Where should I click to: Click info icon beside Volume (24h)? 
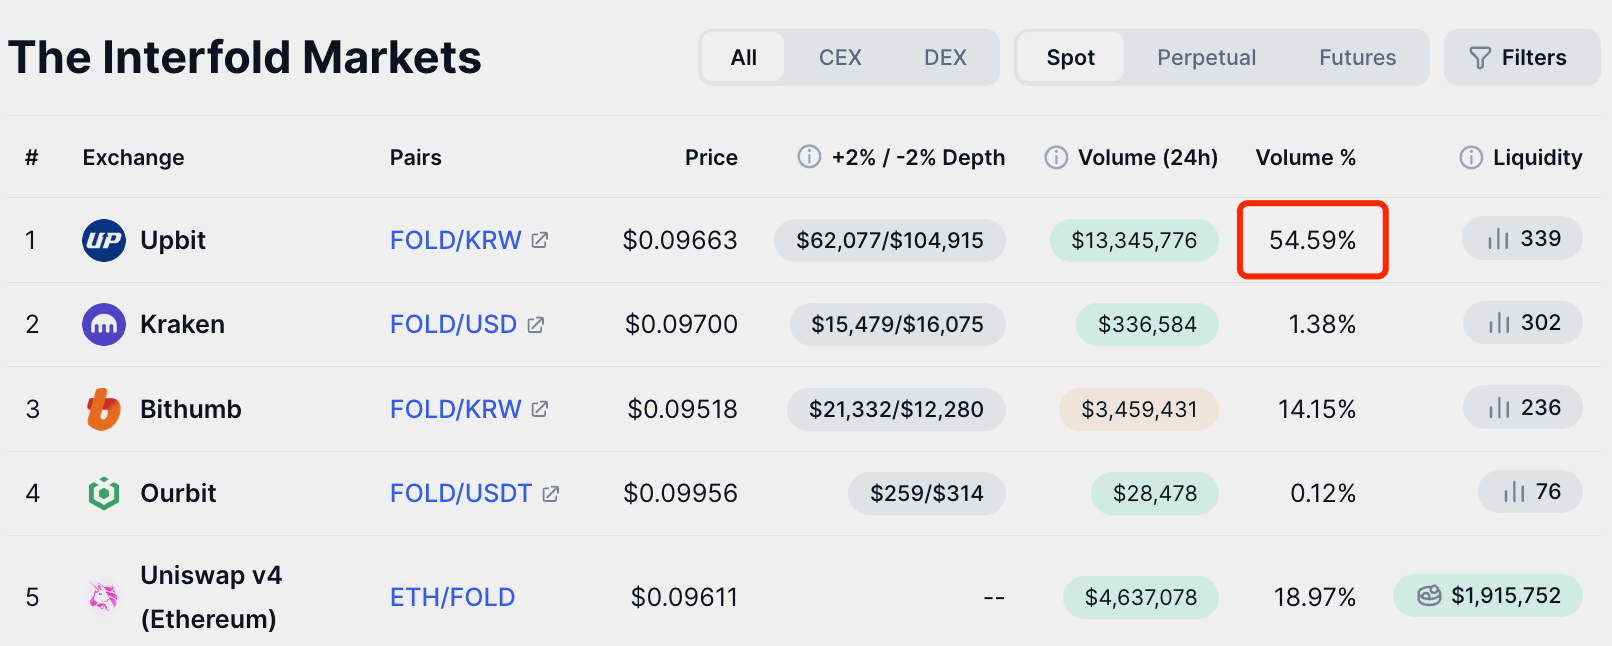(x=1056, y=157)
